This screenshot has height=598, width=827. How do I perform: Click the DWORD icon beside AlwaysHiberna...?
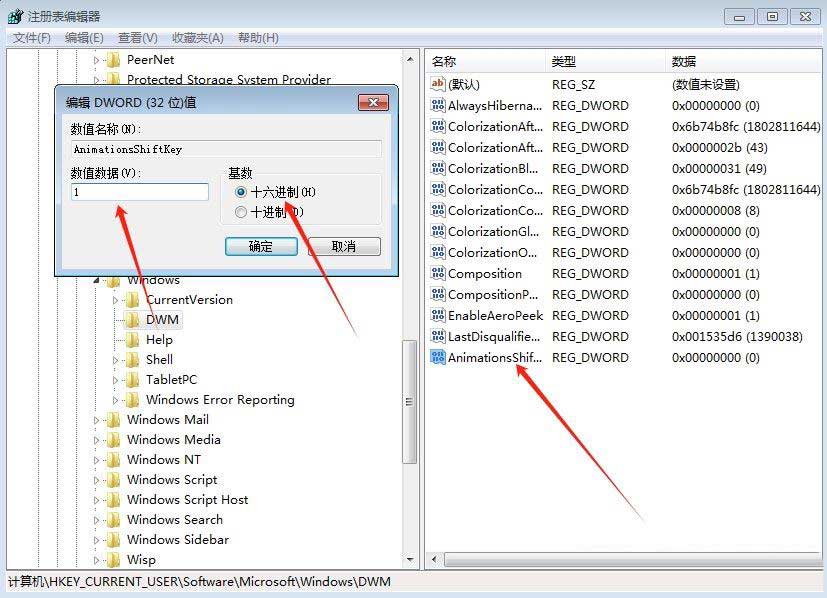point(438,105)
